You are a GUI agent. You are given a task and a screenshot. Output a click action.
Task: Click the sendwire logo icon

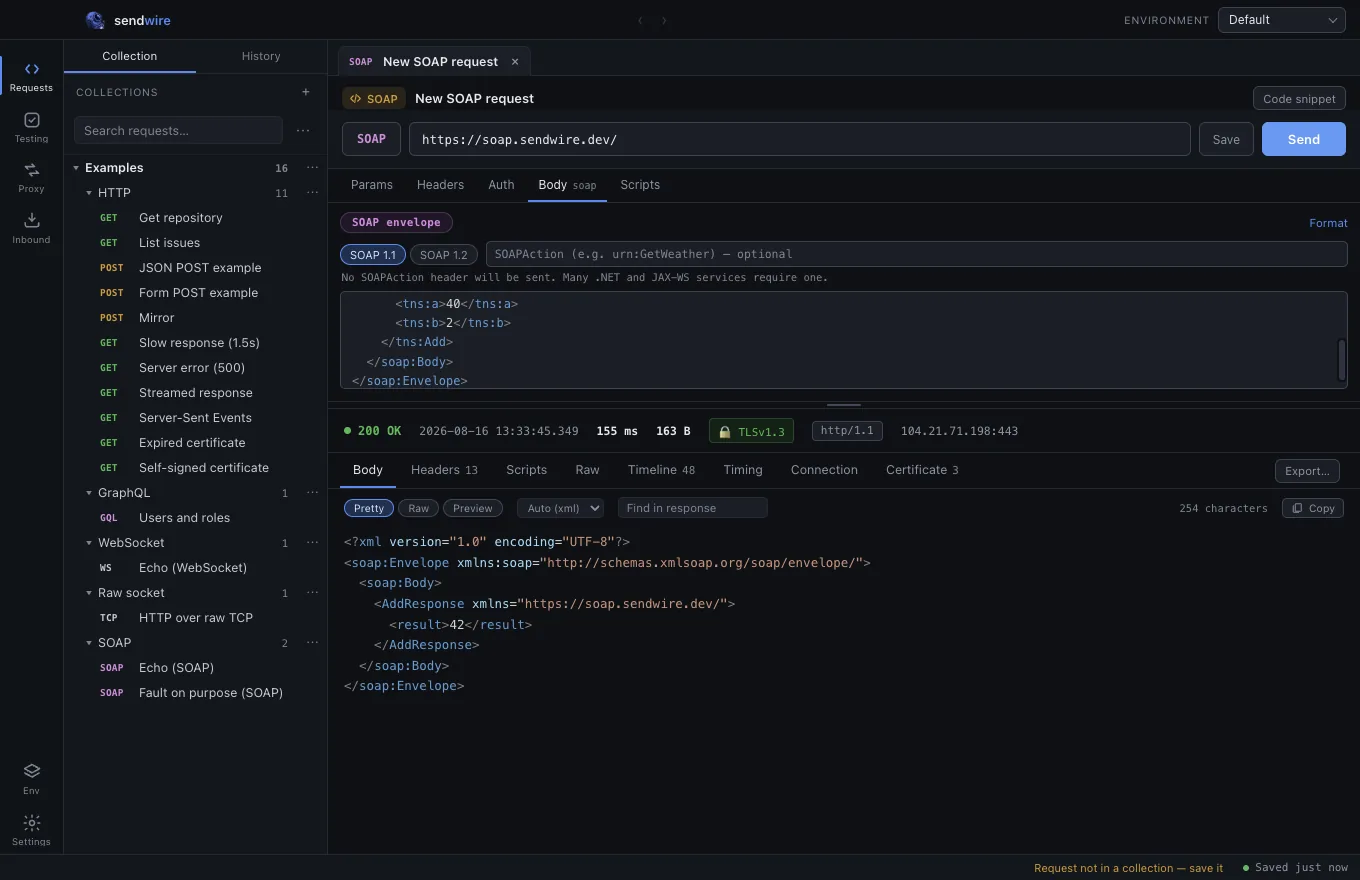click(x=95, y=20)
